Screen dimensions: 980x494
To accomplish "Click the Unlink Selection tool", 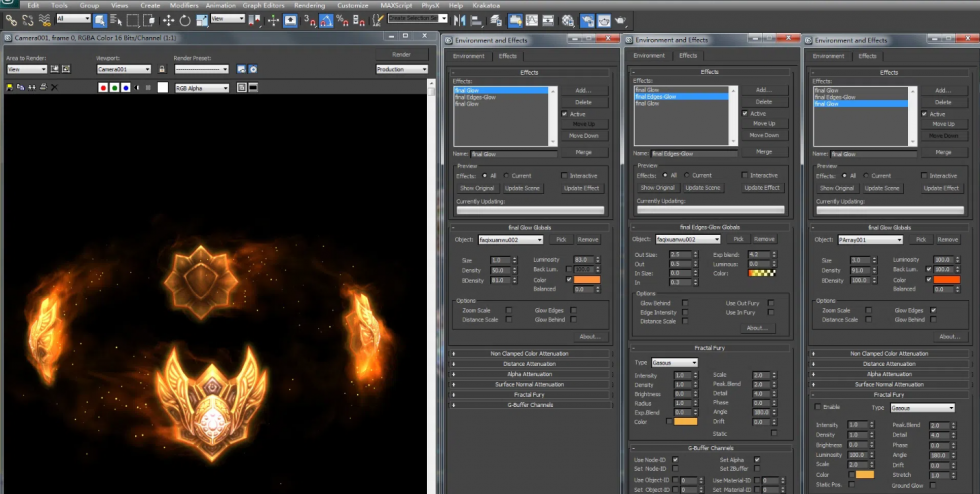I will pos(28,20).
